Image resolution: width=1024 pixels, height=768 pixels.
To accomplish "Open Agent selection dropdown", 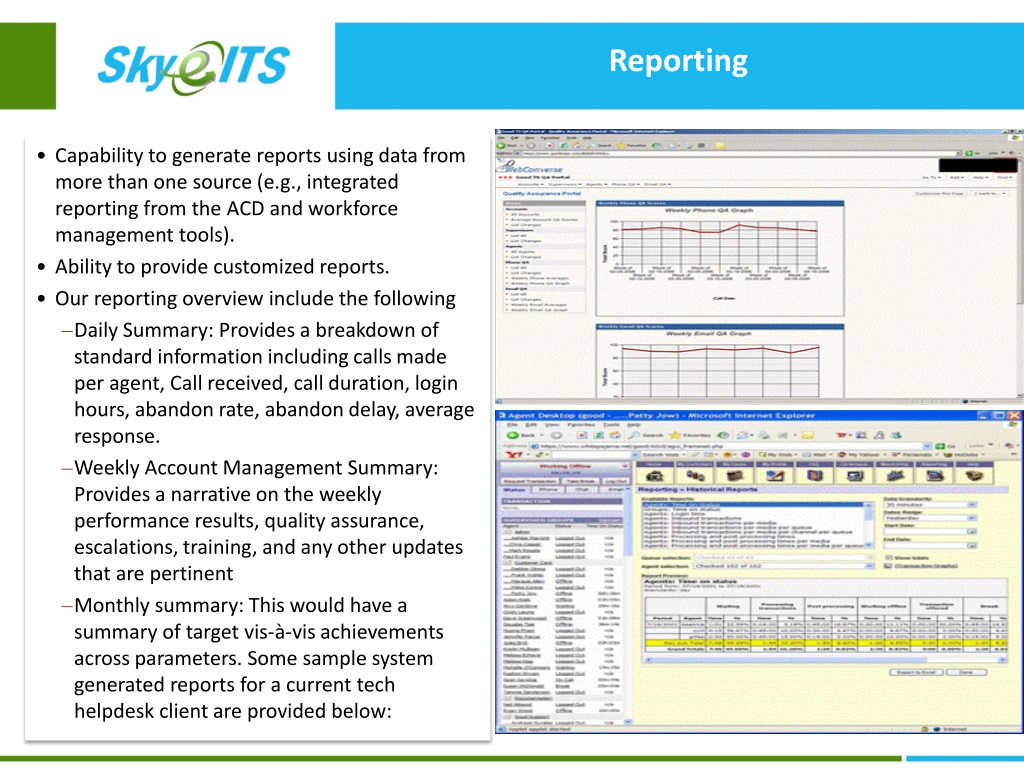I will [x=784, y=566].
